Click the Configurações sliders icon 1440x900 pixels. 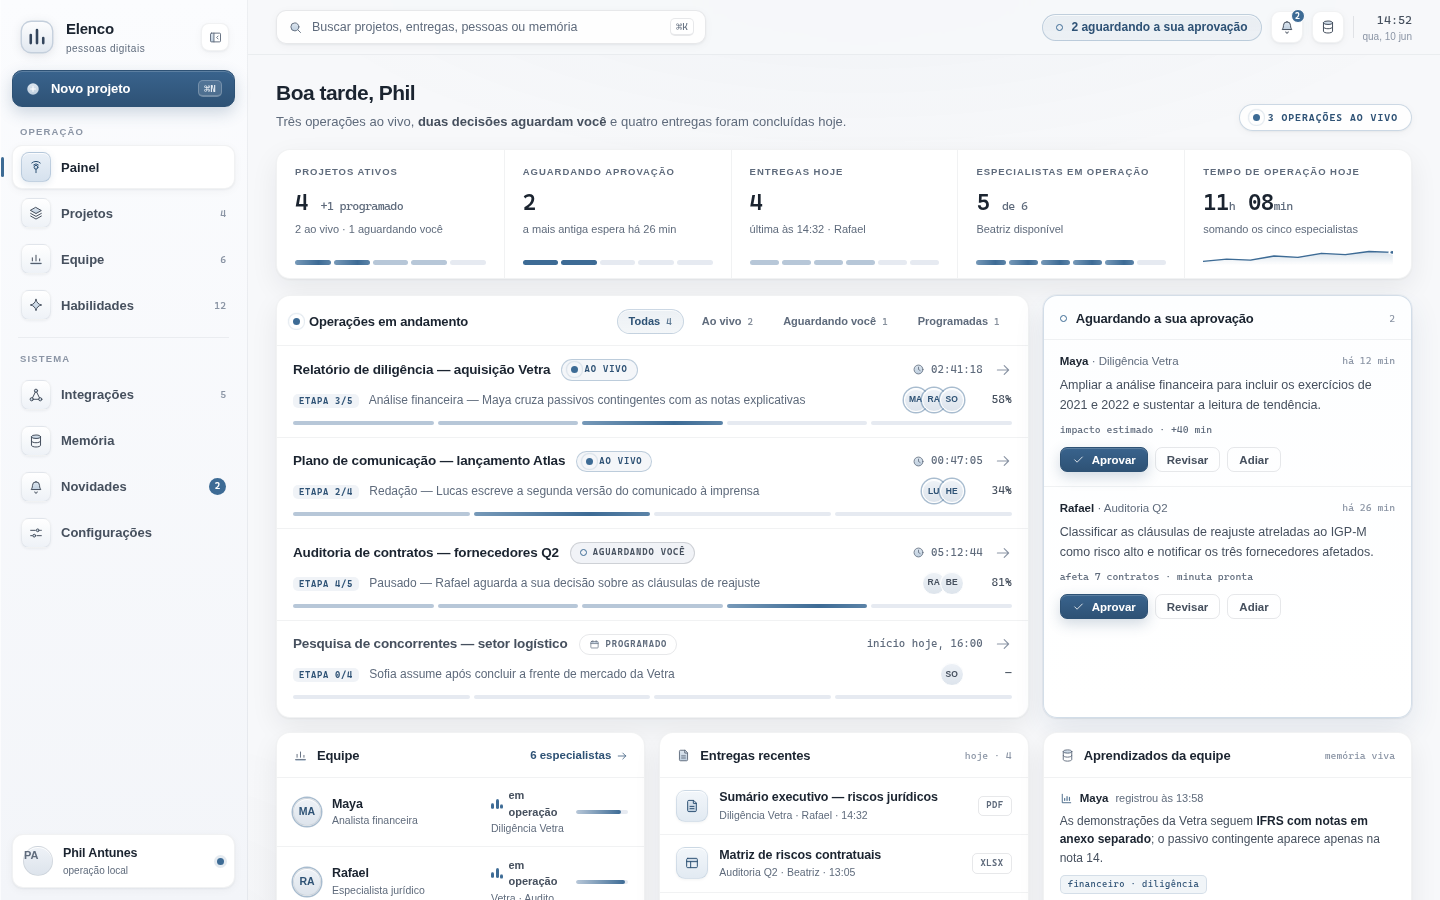tap(36, 532)
